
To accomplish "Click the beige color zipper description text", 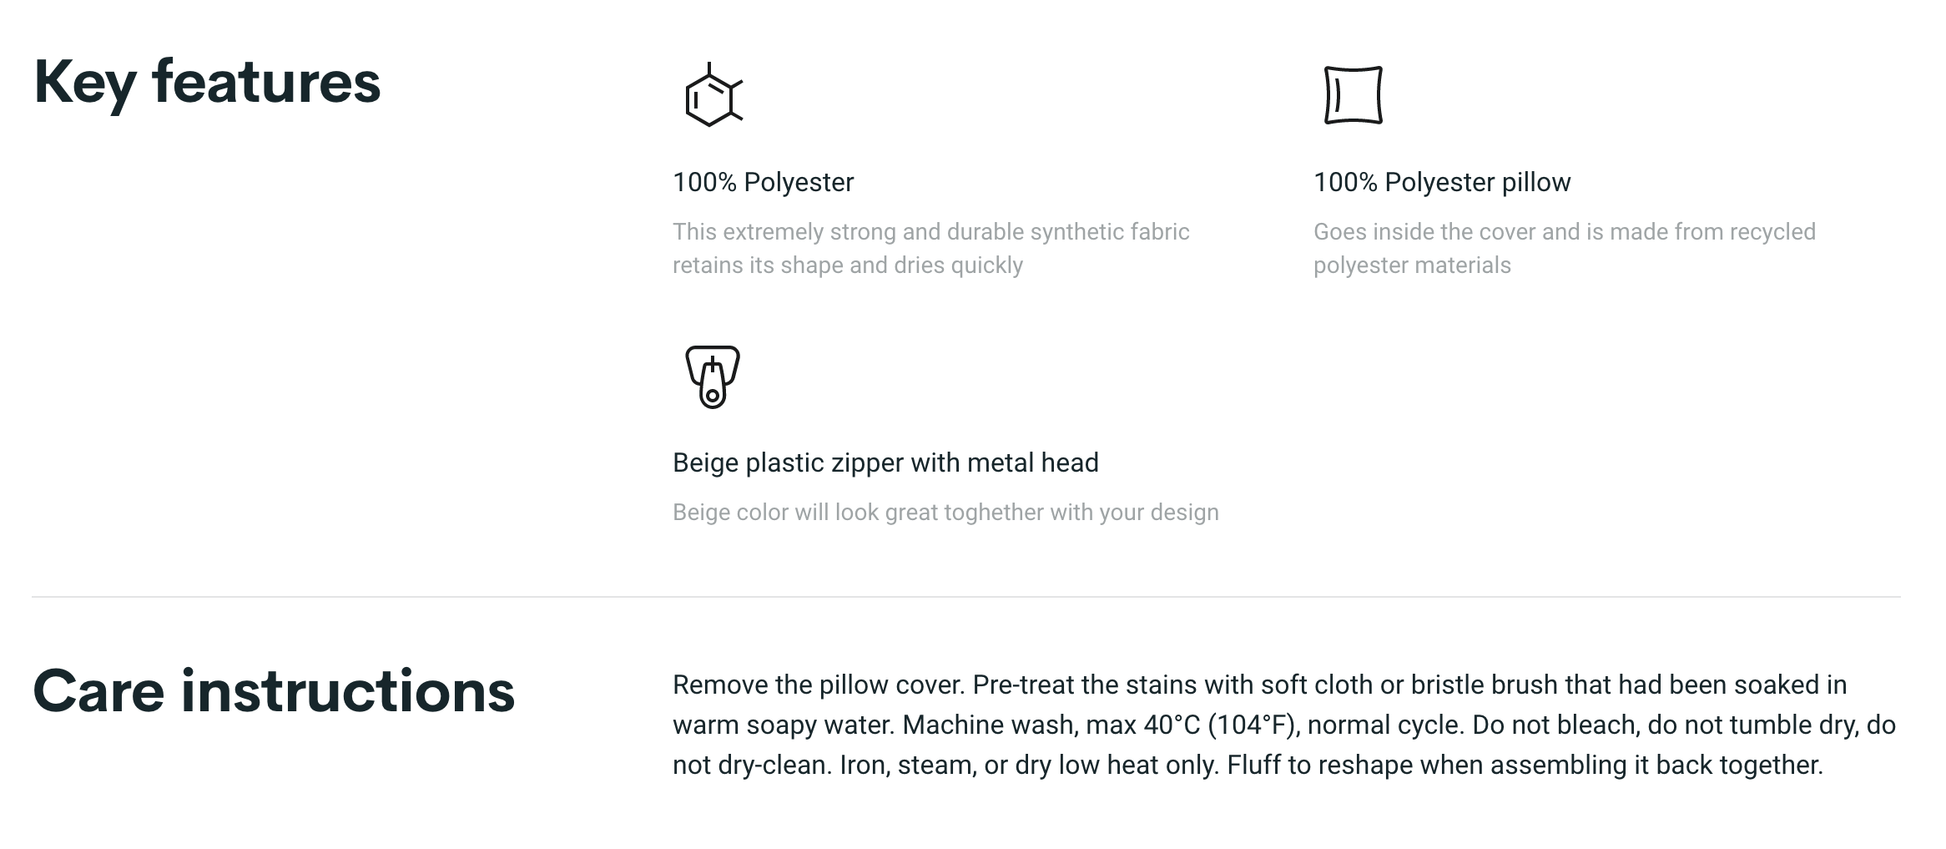I will (945, 512).
